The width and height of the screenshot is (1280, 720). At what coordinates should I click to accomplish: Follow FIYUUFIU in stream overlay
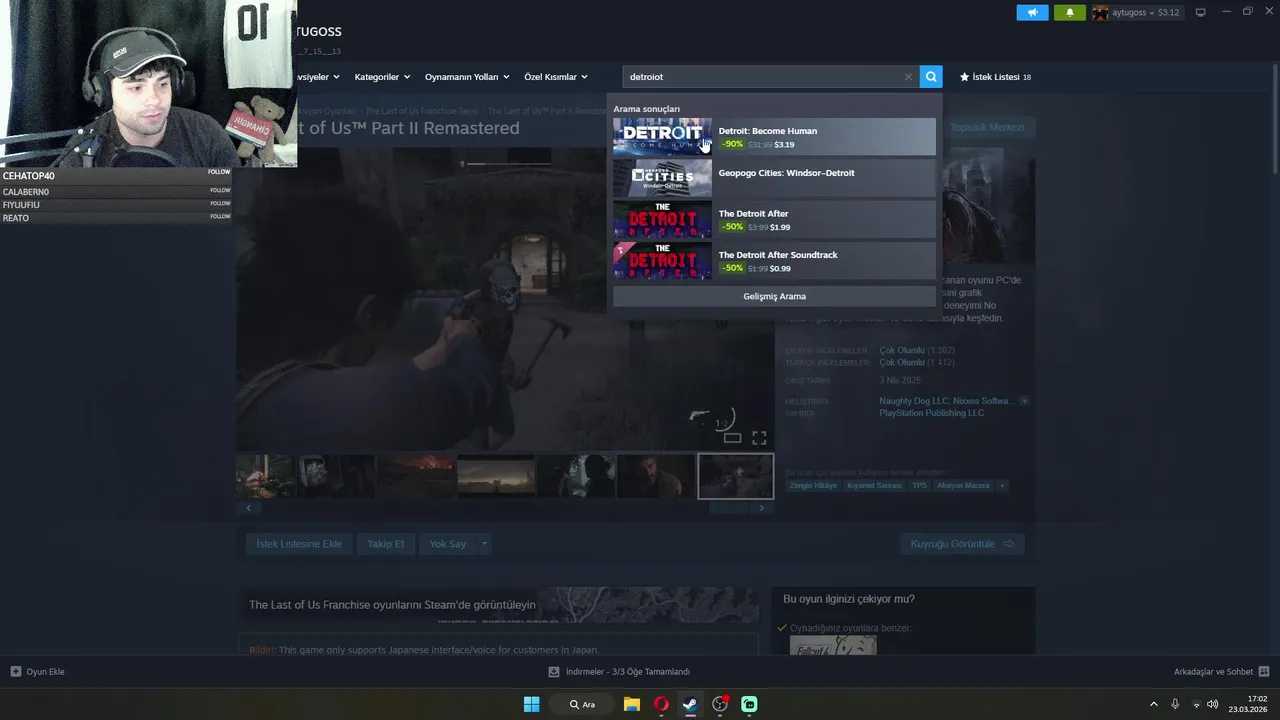tap(220, 203)
